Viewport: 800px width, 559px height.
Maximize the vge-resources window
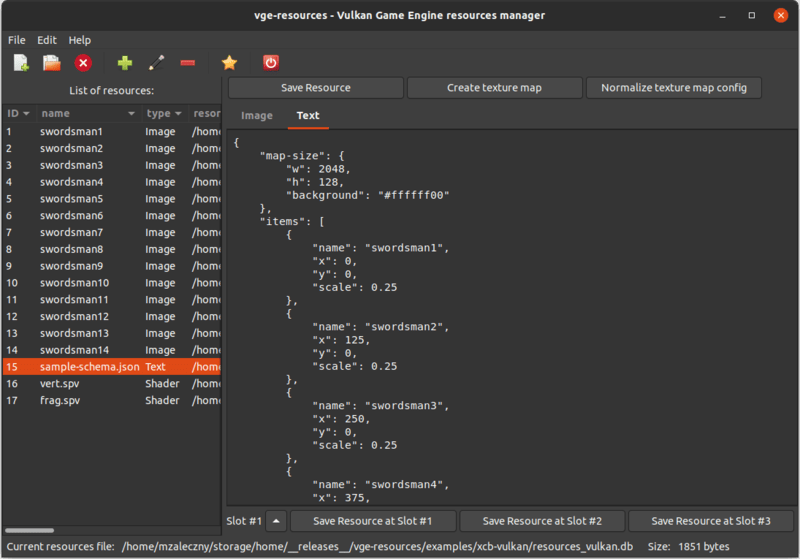(752, 16)
